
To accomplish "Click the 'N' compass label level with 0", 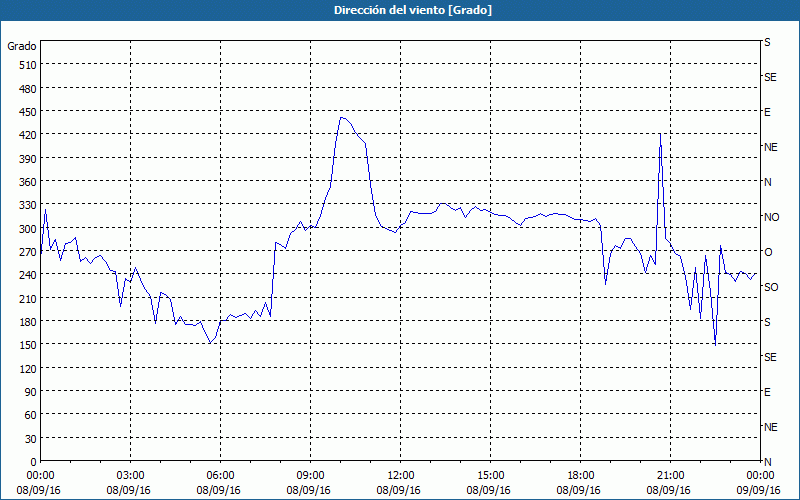I will tap(768, 462).
